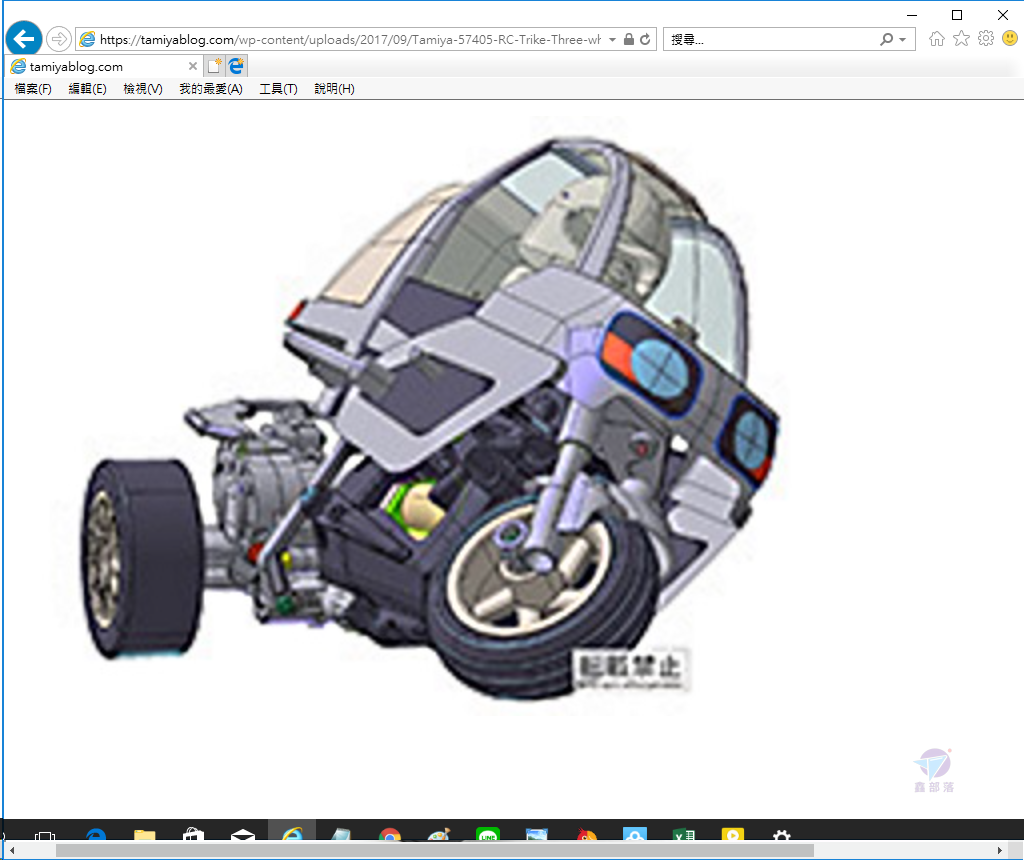The width and height of the screenshot is (1024, 860).
Task: Click the magnifier search icon
Action: (886, 39)
